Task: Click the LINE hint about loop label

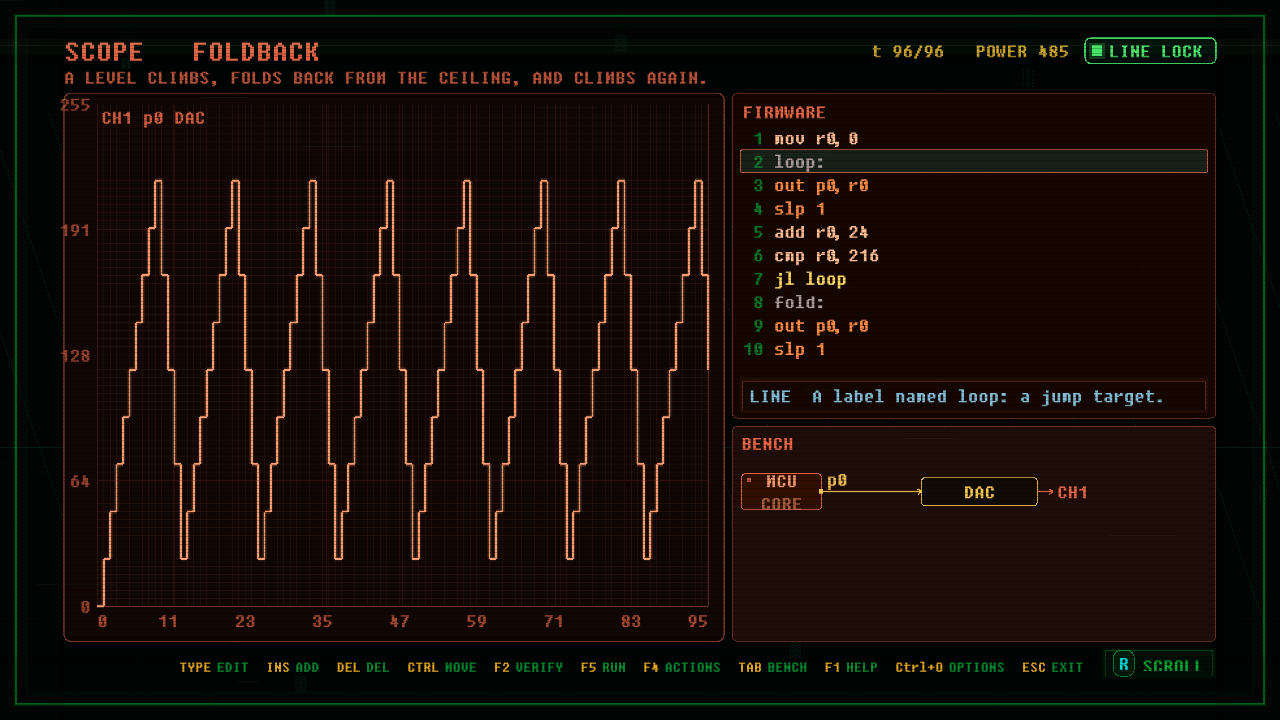Action: click(x=974, y=397)
